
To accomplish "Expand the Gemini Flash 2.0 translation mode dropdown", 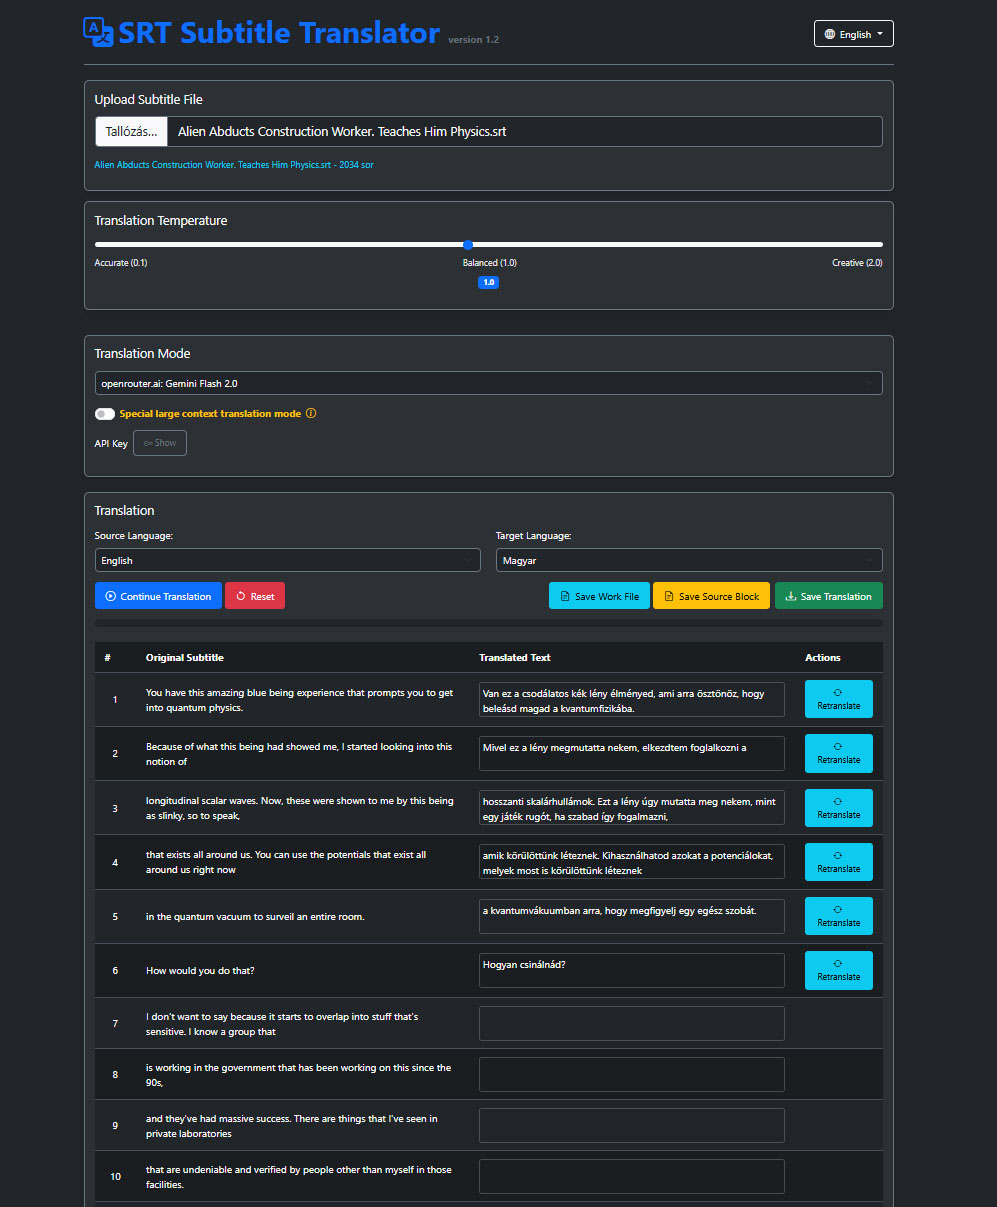I will coord(488,383).
